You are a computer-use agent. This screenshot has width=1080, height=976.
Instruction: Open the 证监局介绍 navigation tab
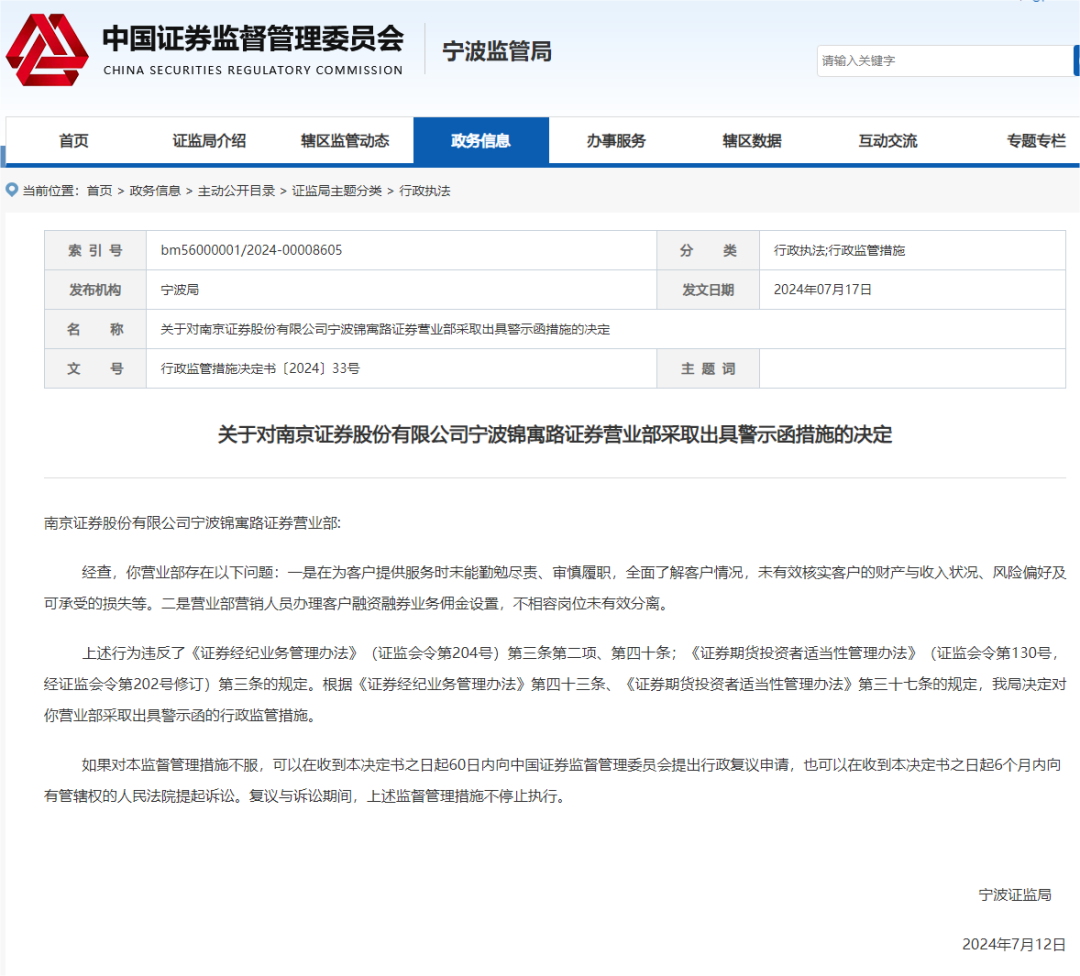coord(209,141)
